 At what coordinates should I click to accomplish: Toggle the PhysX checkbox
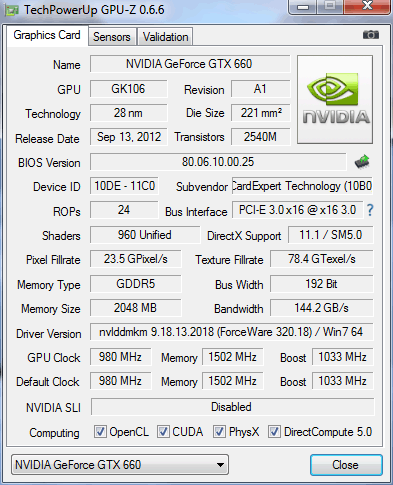click(x=219, y=432)
